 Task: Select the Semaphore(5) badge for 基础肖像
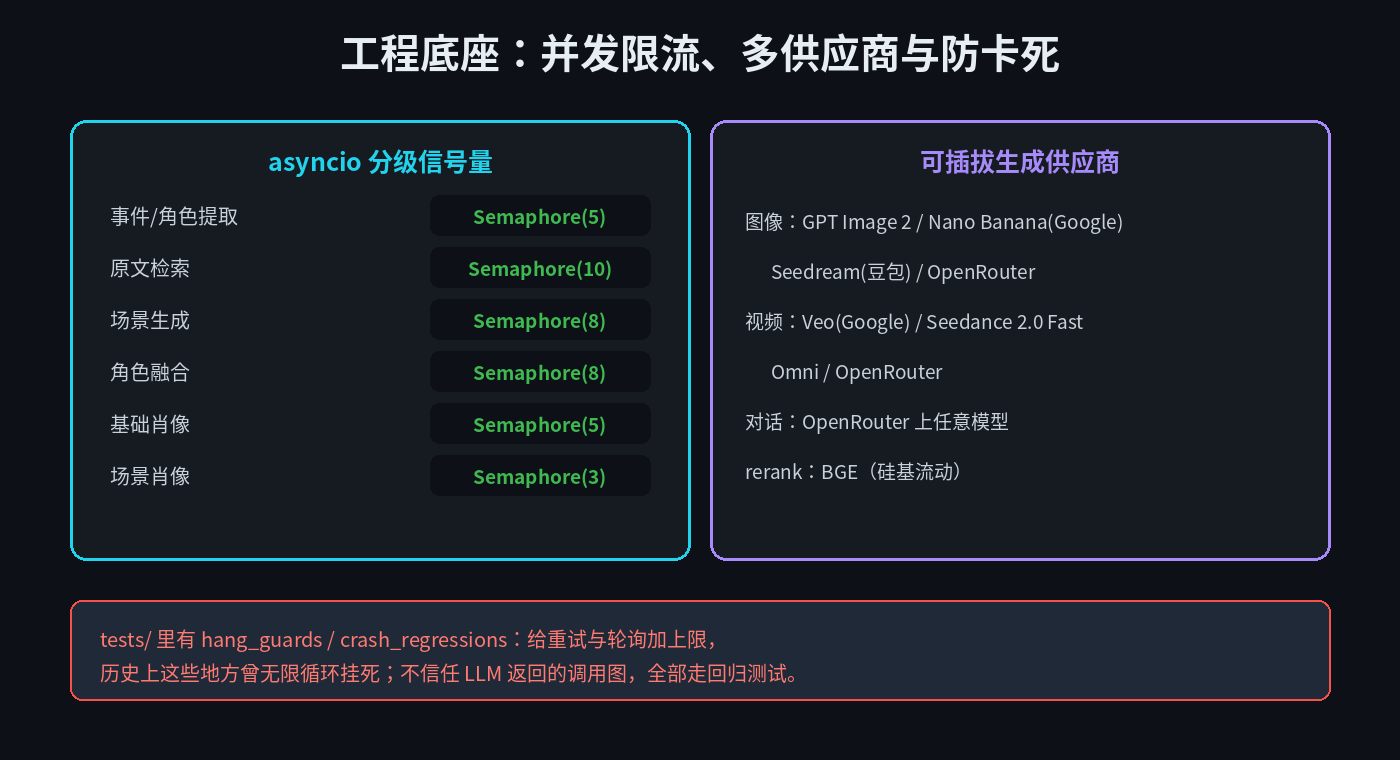tap(540, 424)
